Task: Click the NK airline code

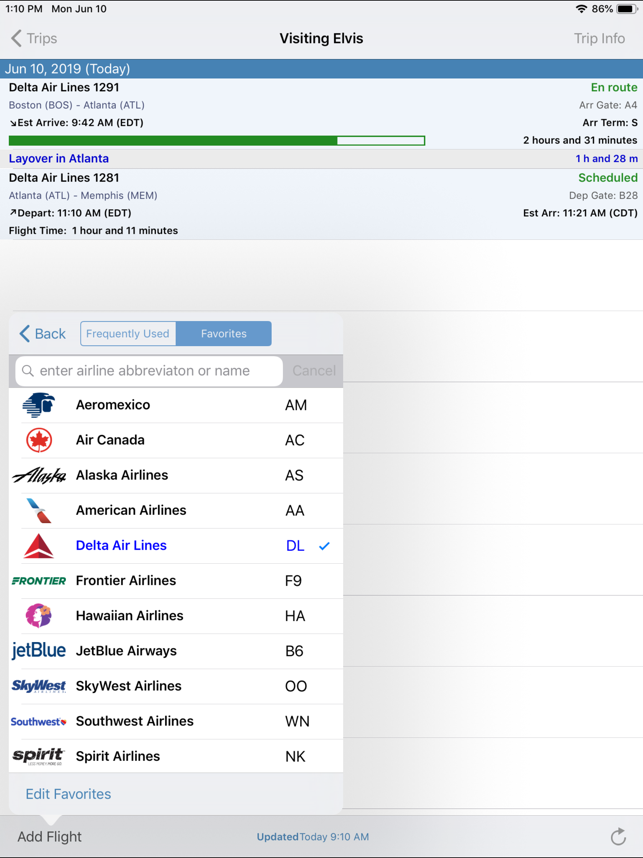Action: (x=295, y=756)
